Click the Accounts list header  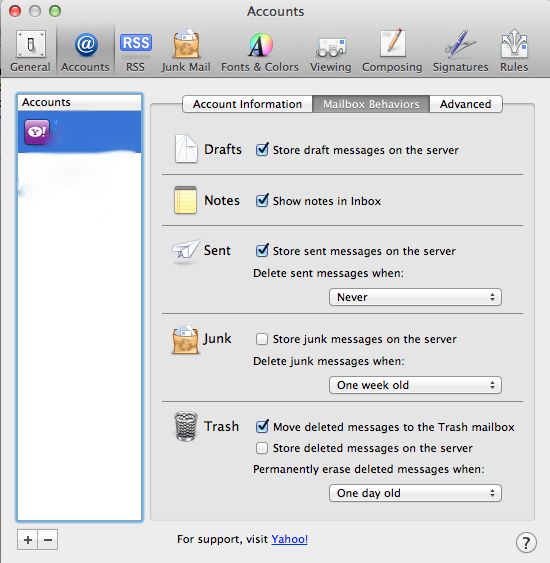(x=79, y=102)
